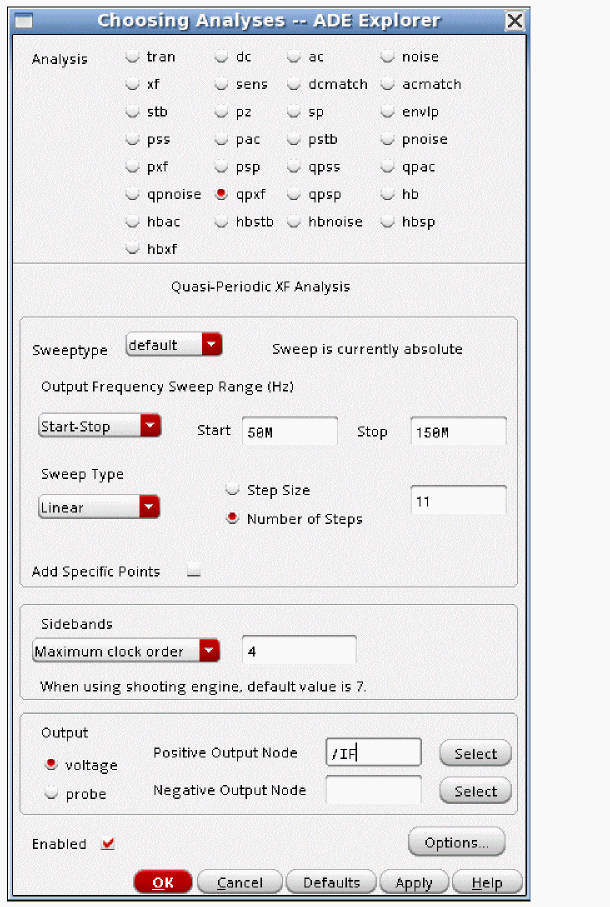610x907 pixels.
Task: Open Help for this form
Action: click(487, 882)
